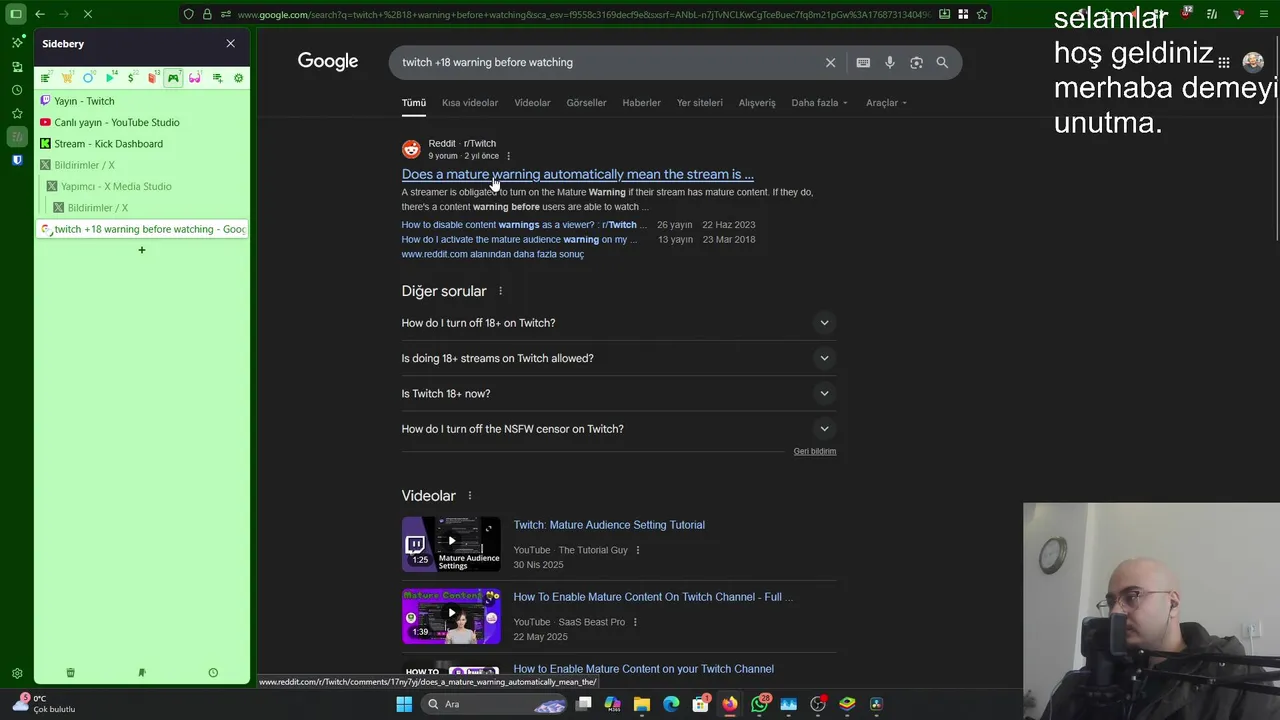Open sidebar settings gear at bottom left
1280x720 pixels.
pos(17,674)
